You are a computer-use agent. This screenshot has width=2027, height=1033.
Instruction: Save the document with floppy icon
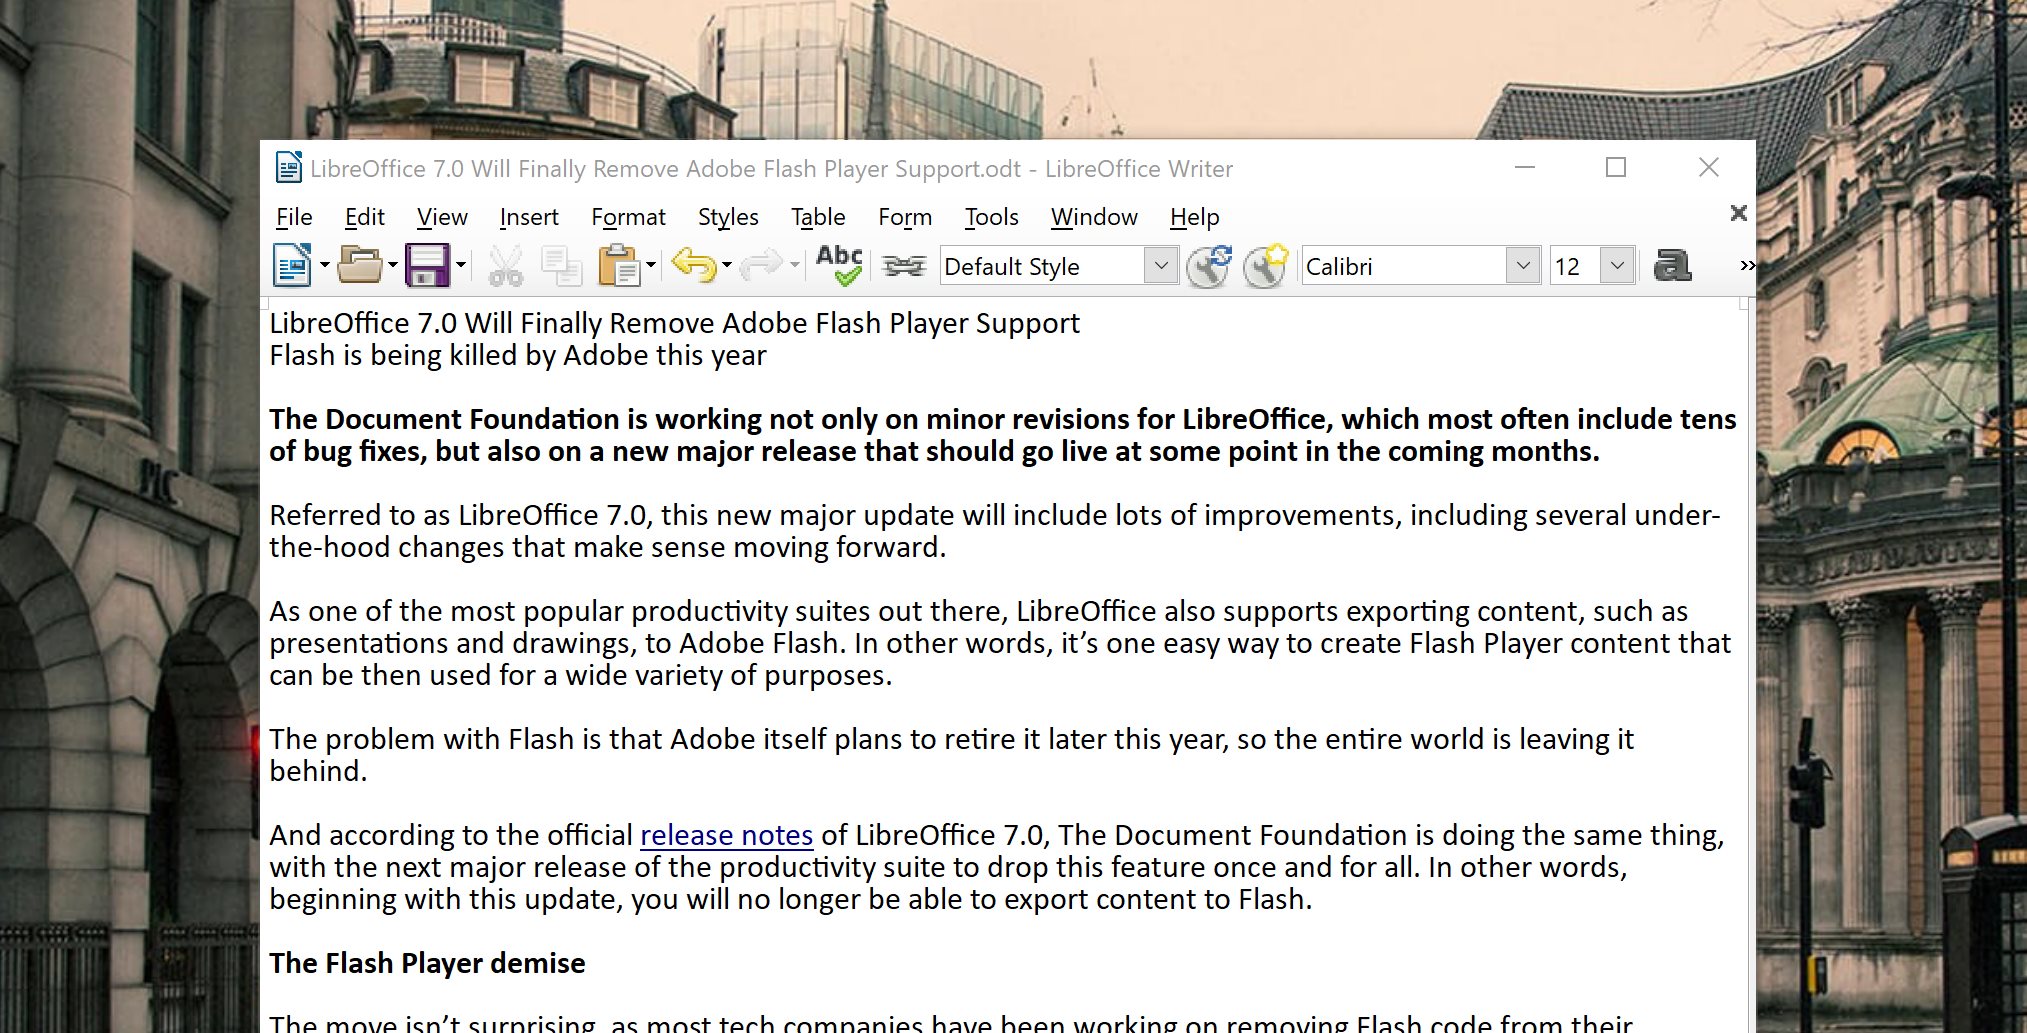coord(427,266)
